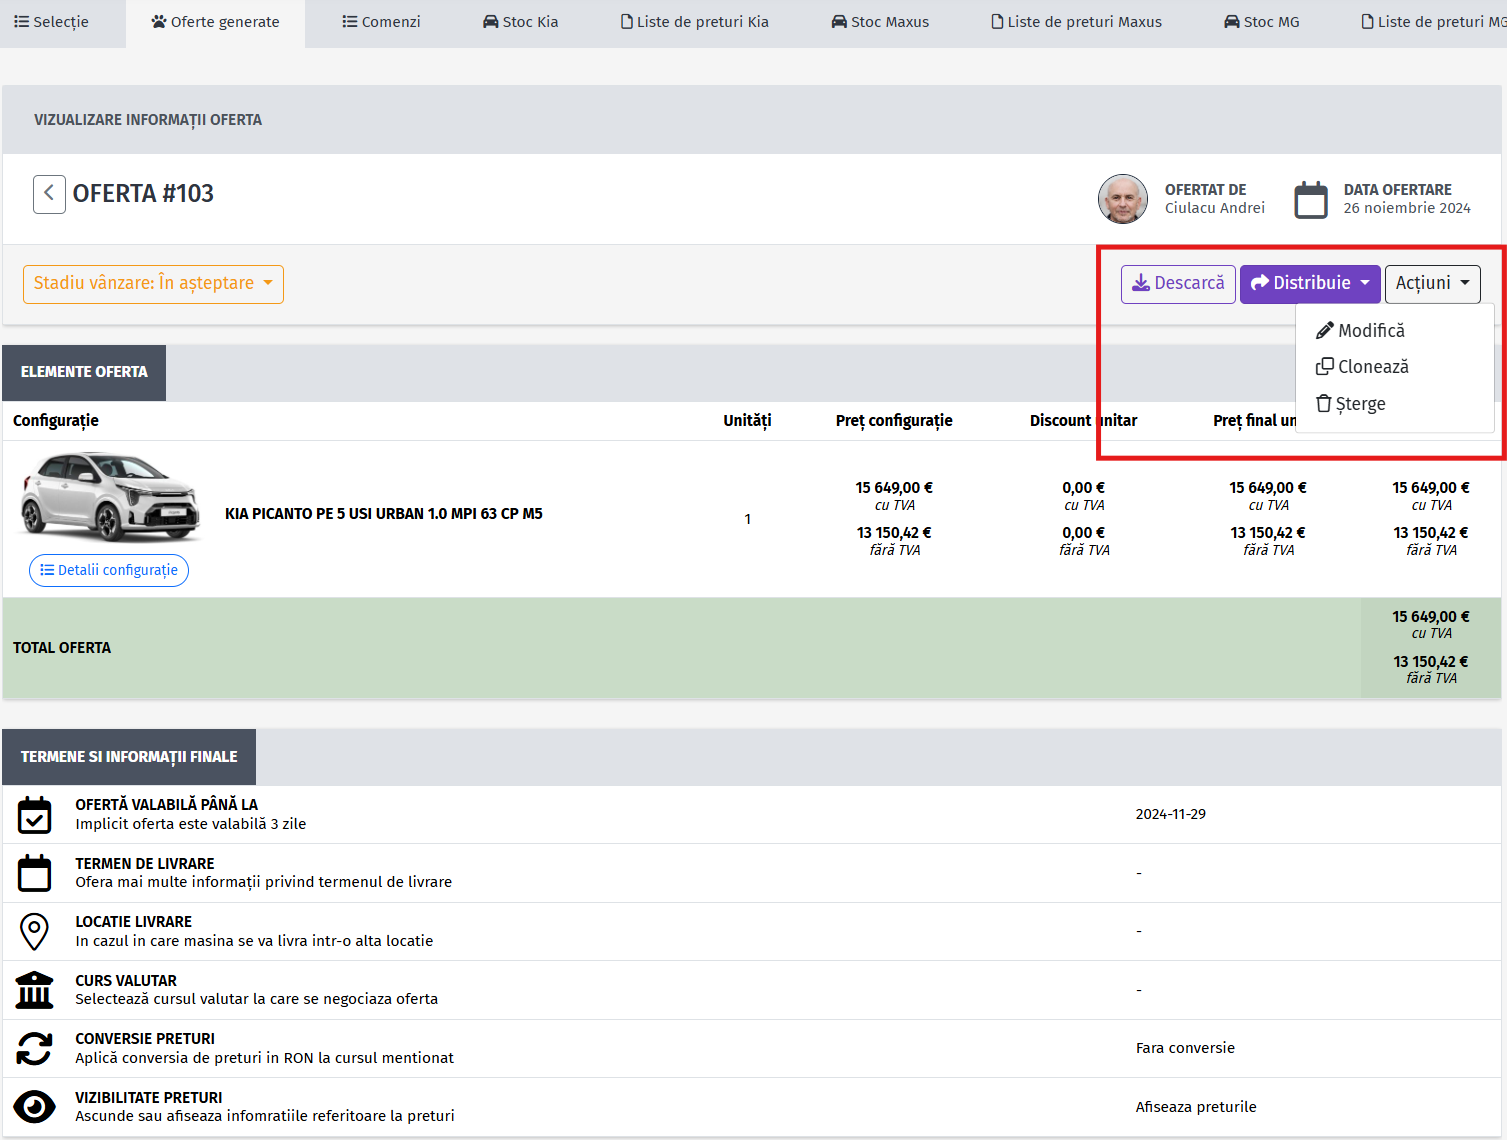
Task: Click the document icon on Liste de preturi Maxus
Action: tap(997, 21)
